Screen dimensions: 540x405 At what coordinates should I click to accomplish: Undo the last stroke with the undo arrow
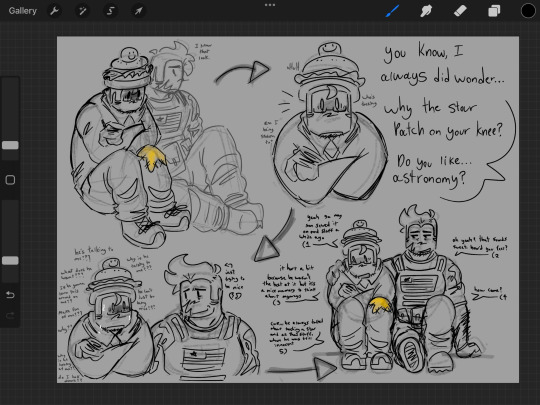point(10,295)
